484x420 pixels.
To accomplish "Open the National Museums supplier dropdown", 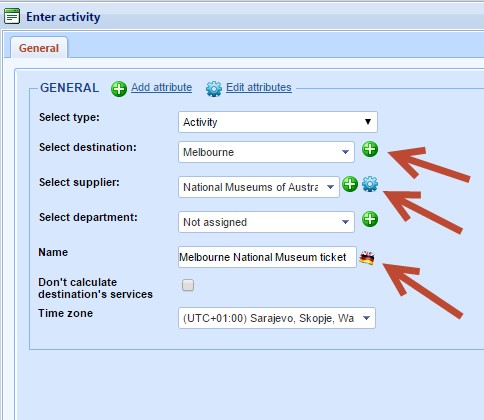I will coord(259,187).
